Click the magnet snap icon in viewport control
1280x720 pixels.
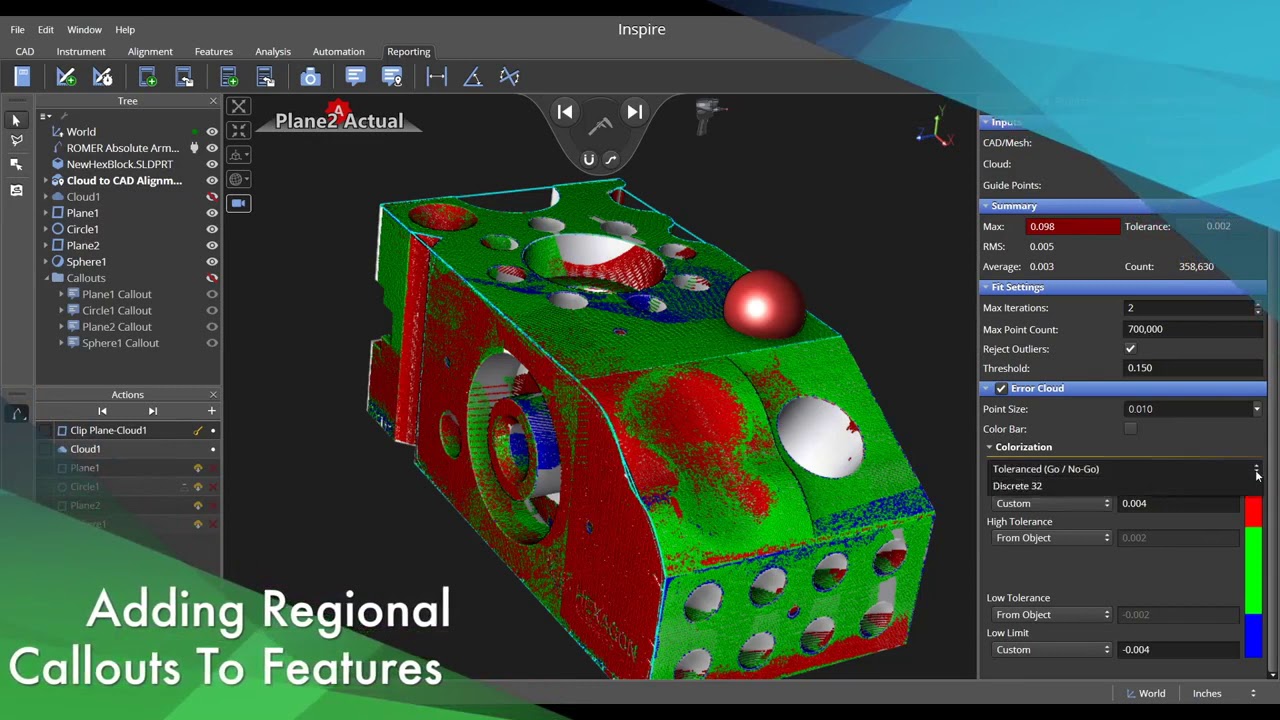[589, 159]
